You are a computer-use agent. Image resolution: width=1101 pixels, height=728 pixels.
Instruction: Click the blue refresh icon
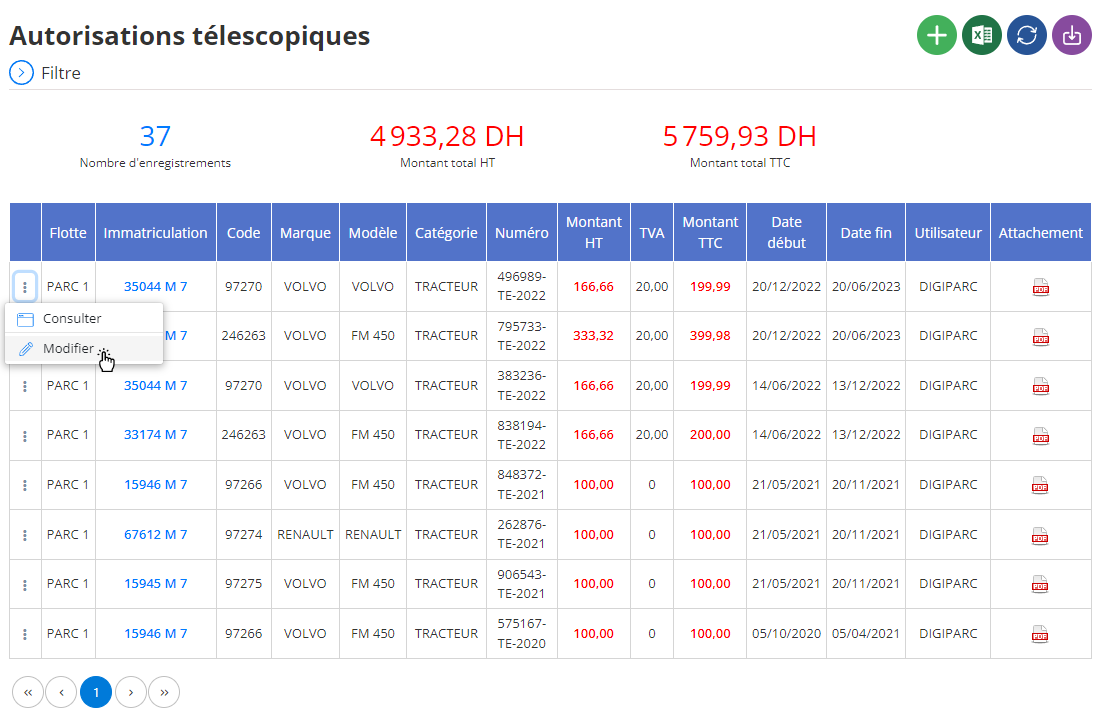tap(1027, 35)
